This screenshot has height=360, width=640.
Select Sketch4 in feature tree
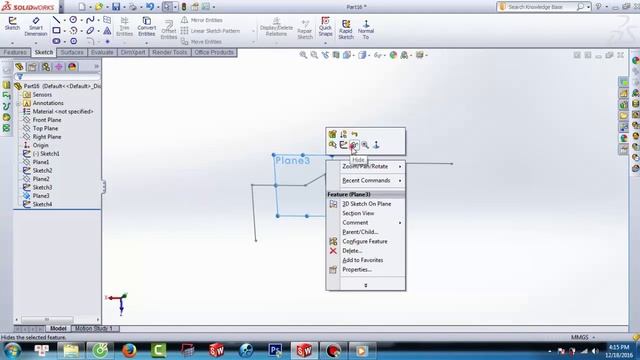coord(42,204)
